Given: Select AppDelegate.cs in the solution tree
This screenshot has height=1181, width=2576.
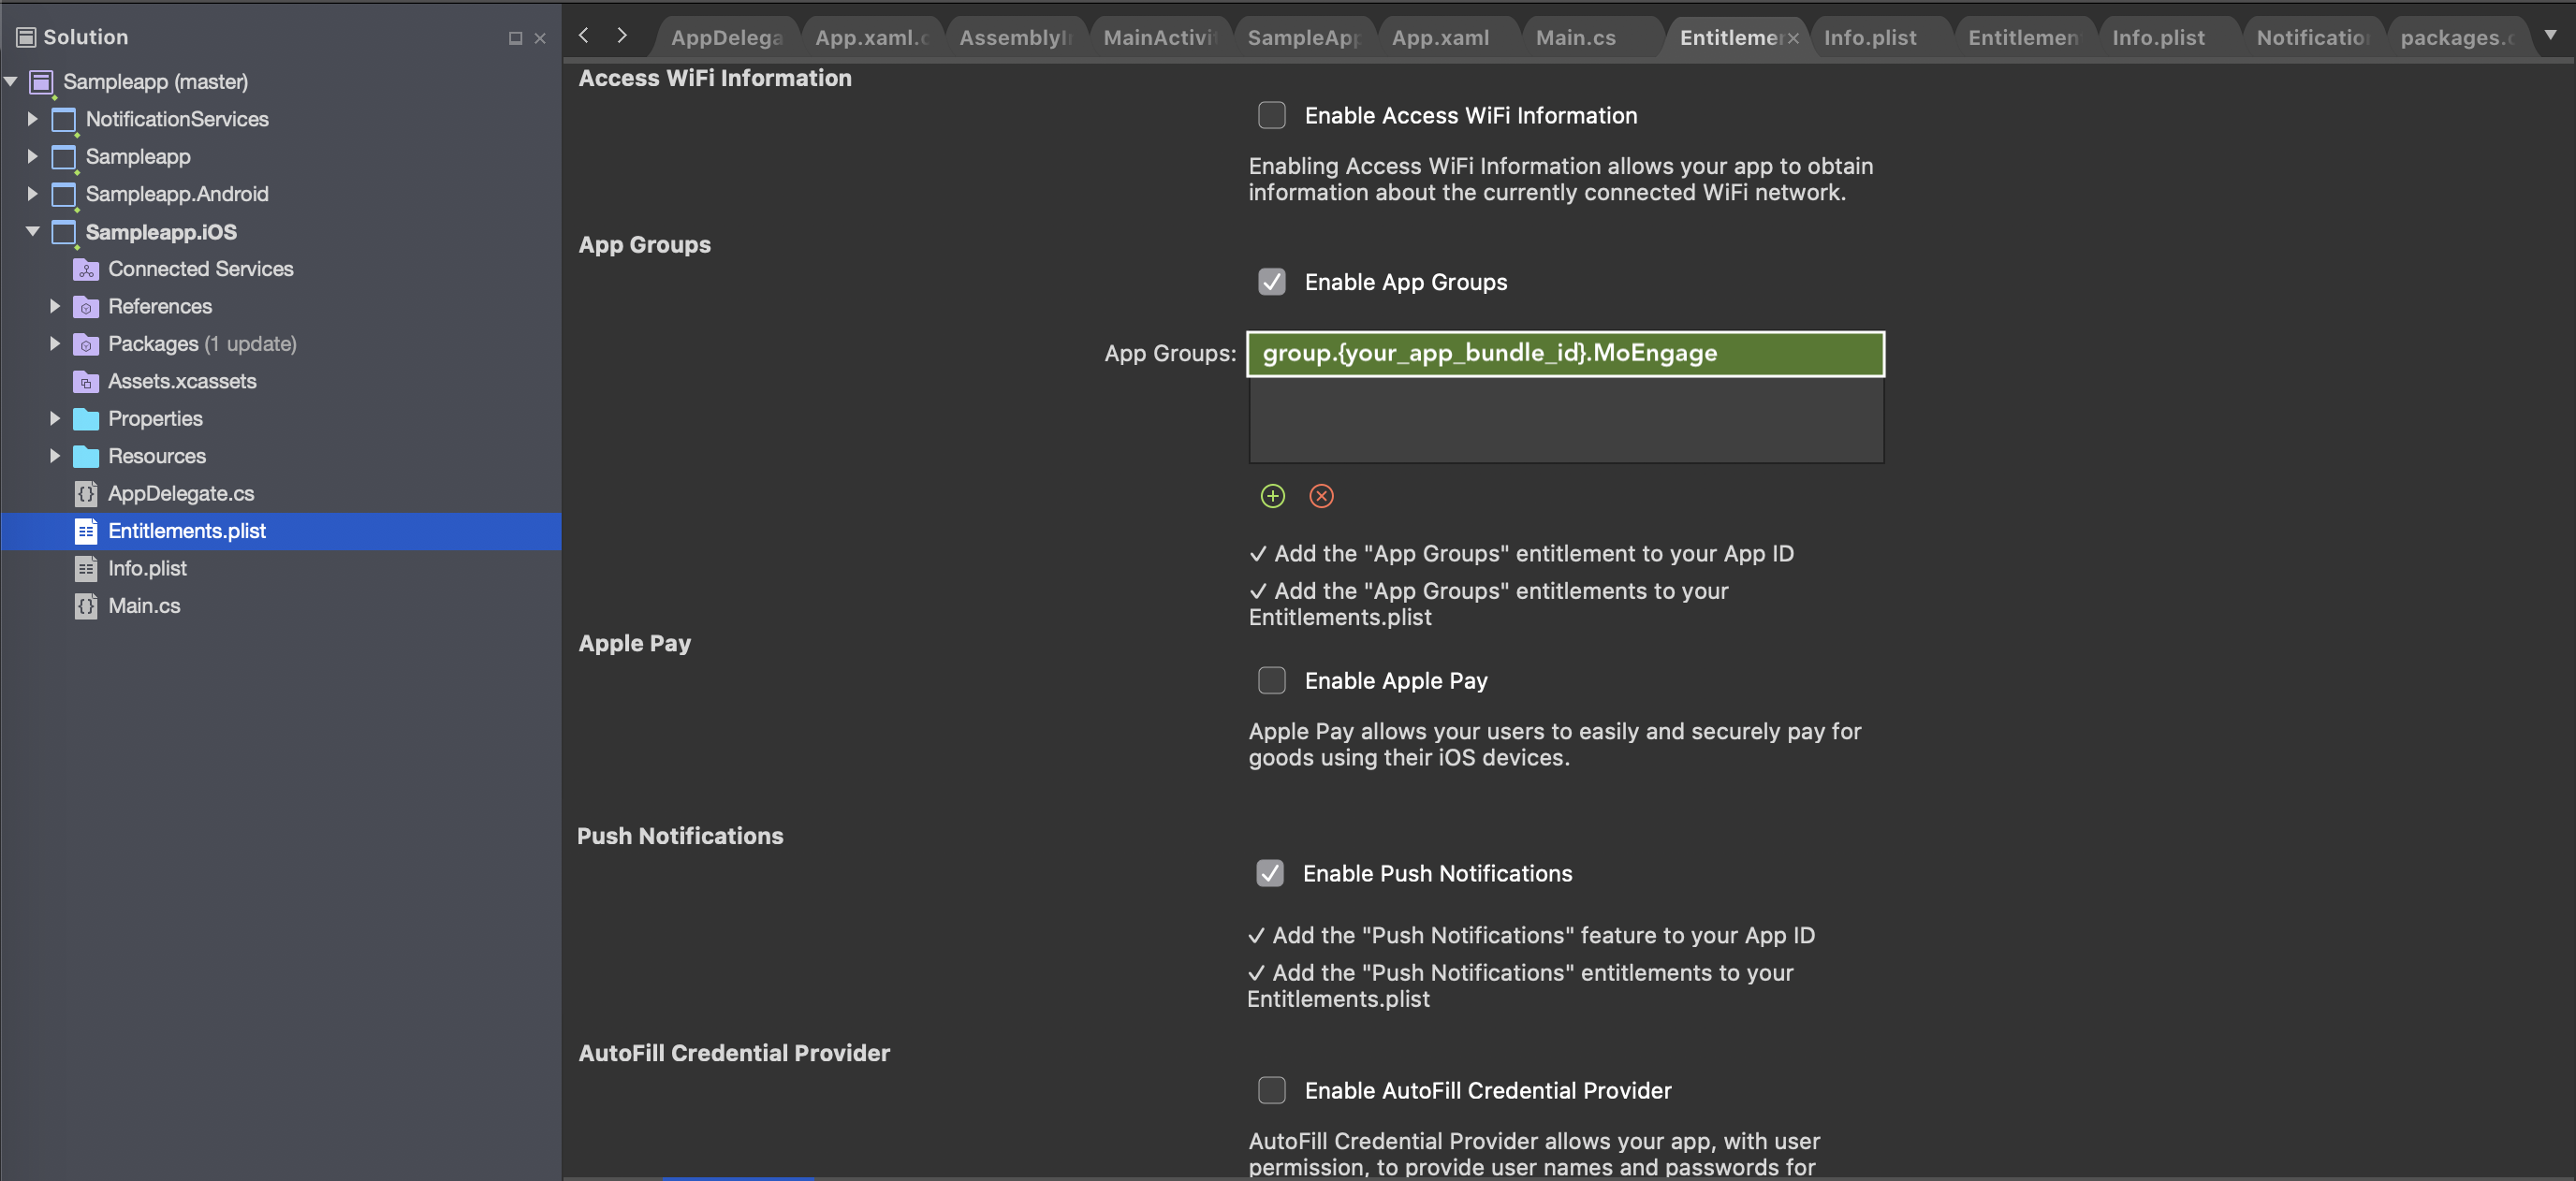Looking at the screenshot, I should coord(281,493).
